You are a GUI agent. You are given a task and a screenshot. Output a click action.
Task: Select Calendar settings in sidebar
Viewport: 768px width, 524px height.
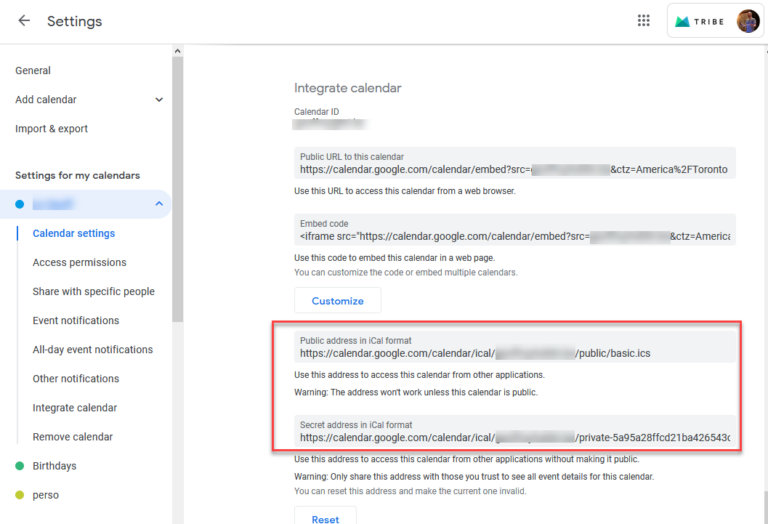point(74,233)
